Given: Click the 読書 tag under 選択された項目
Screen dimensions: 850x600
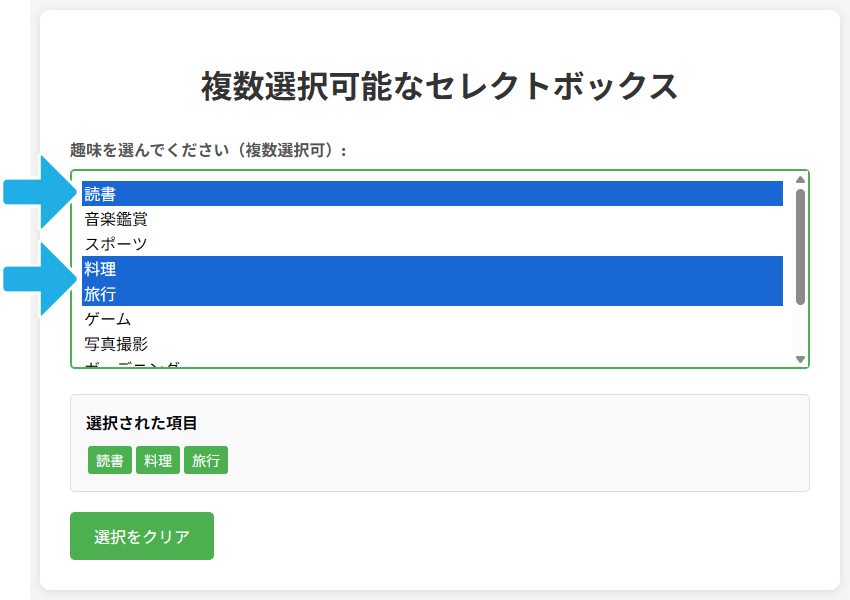Looking at the screenshot, I should [x=110, y=460].
